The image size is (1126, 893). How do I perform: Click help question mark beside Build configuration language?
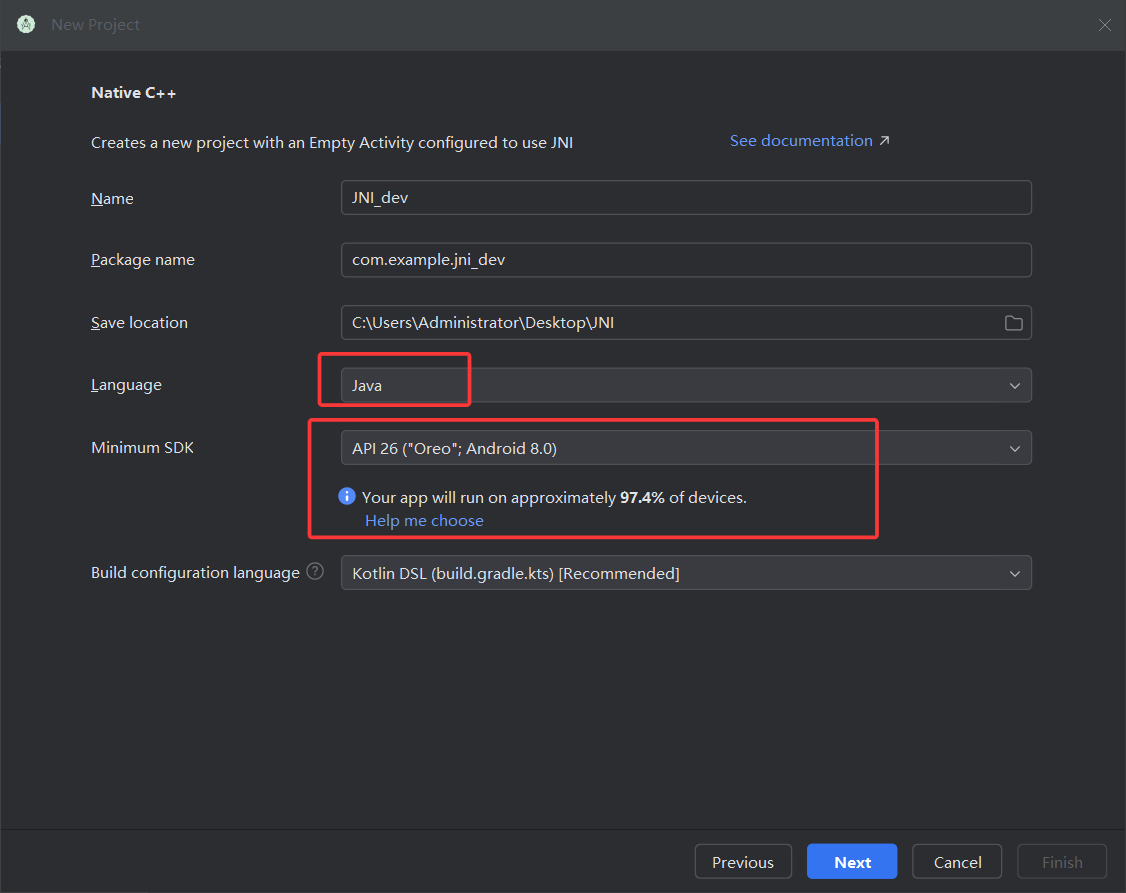(315, 572)
